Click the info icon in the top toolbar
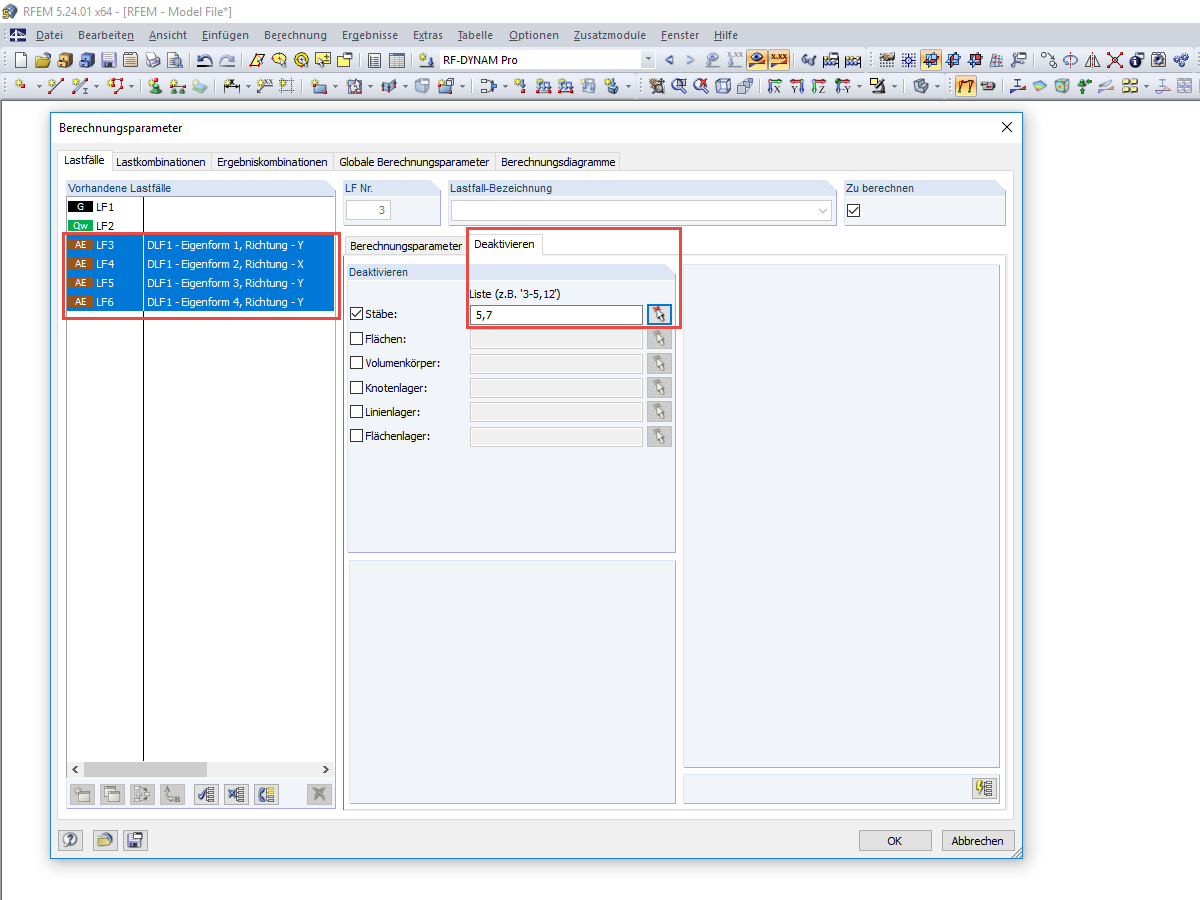Screen dimensions: 1200x900 [1136, 60]
